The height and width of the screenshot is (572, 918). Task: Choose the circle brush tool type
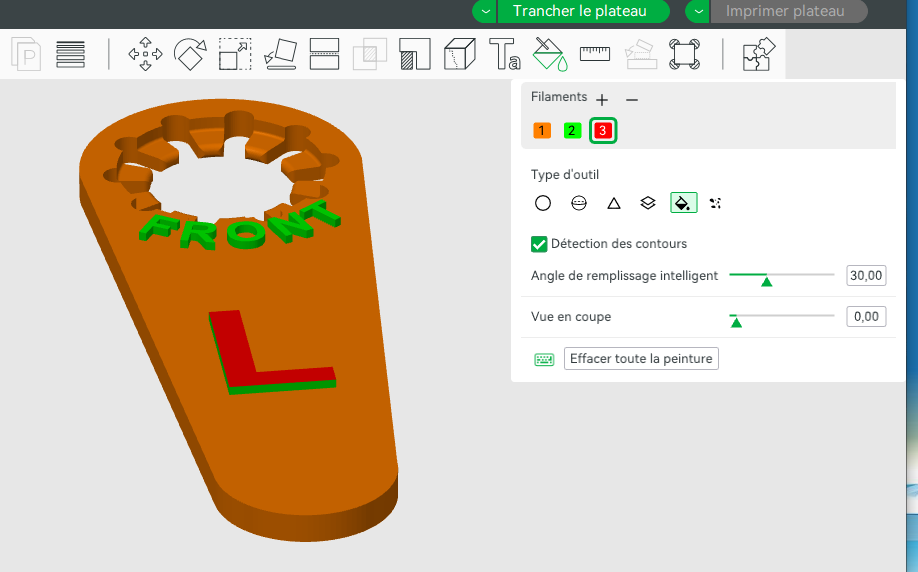pyautogui.click(x=543, y=203)
